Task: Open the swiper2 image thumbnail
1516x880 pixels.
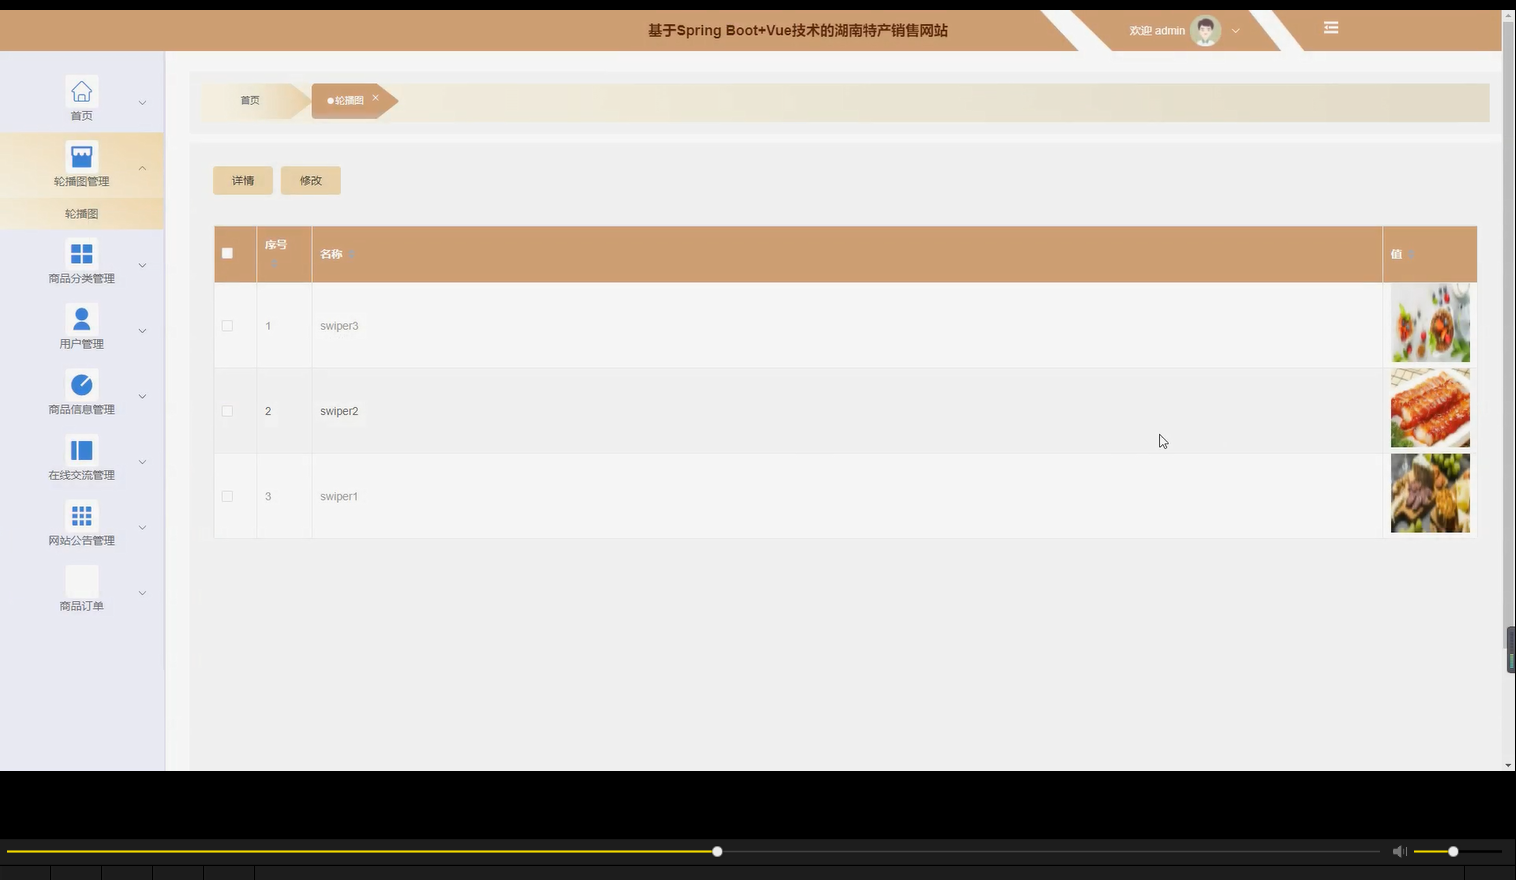Action: pyautogui.click(x=1430, y=408)
